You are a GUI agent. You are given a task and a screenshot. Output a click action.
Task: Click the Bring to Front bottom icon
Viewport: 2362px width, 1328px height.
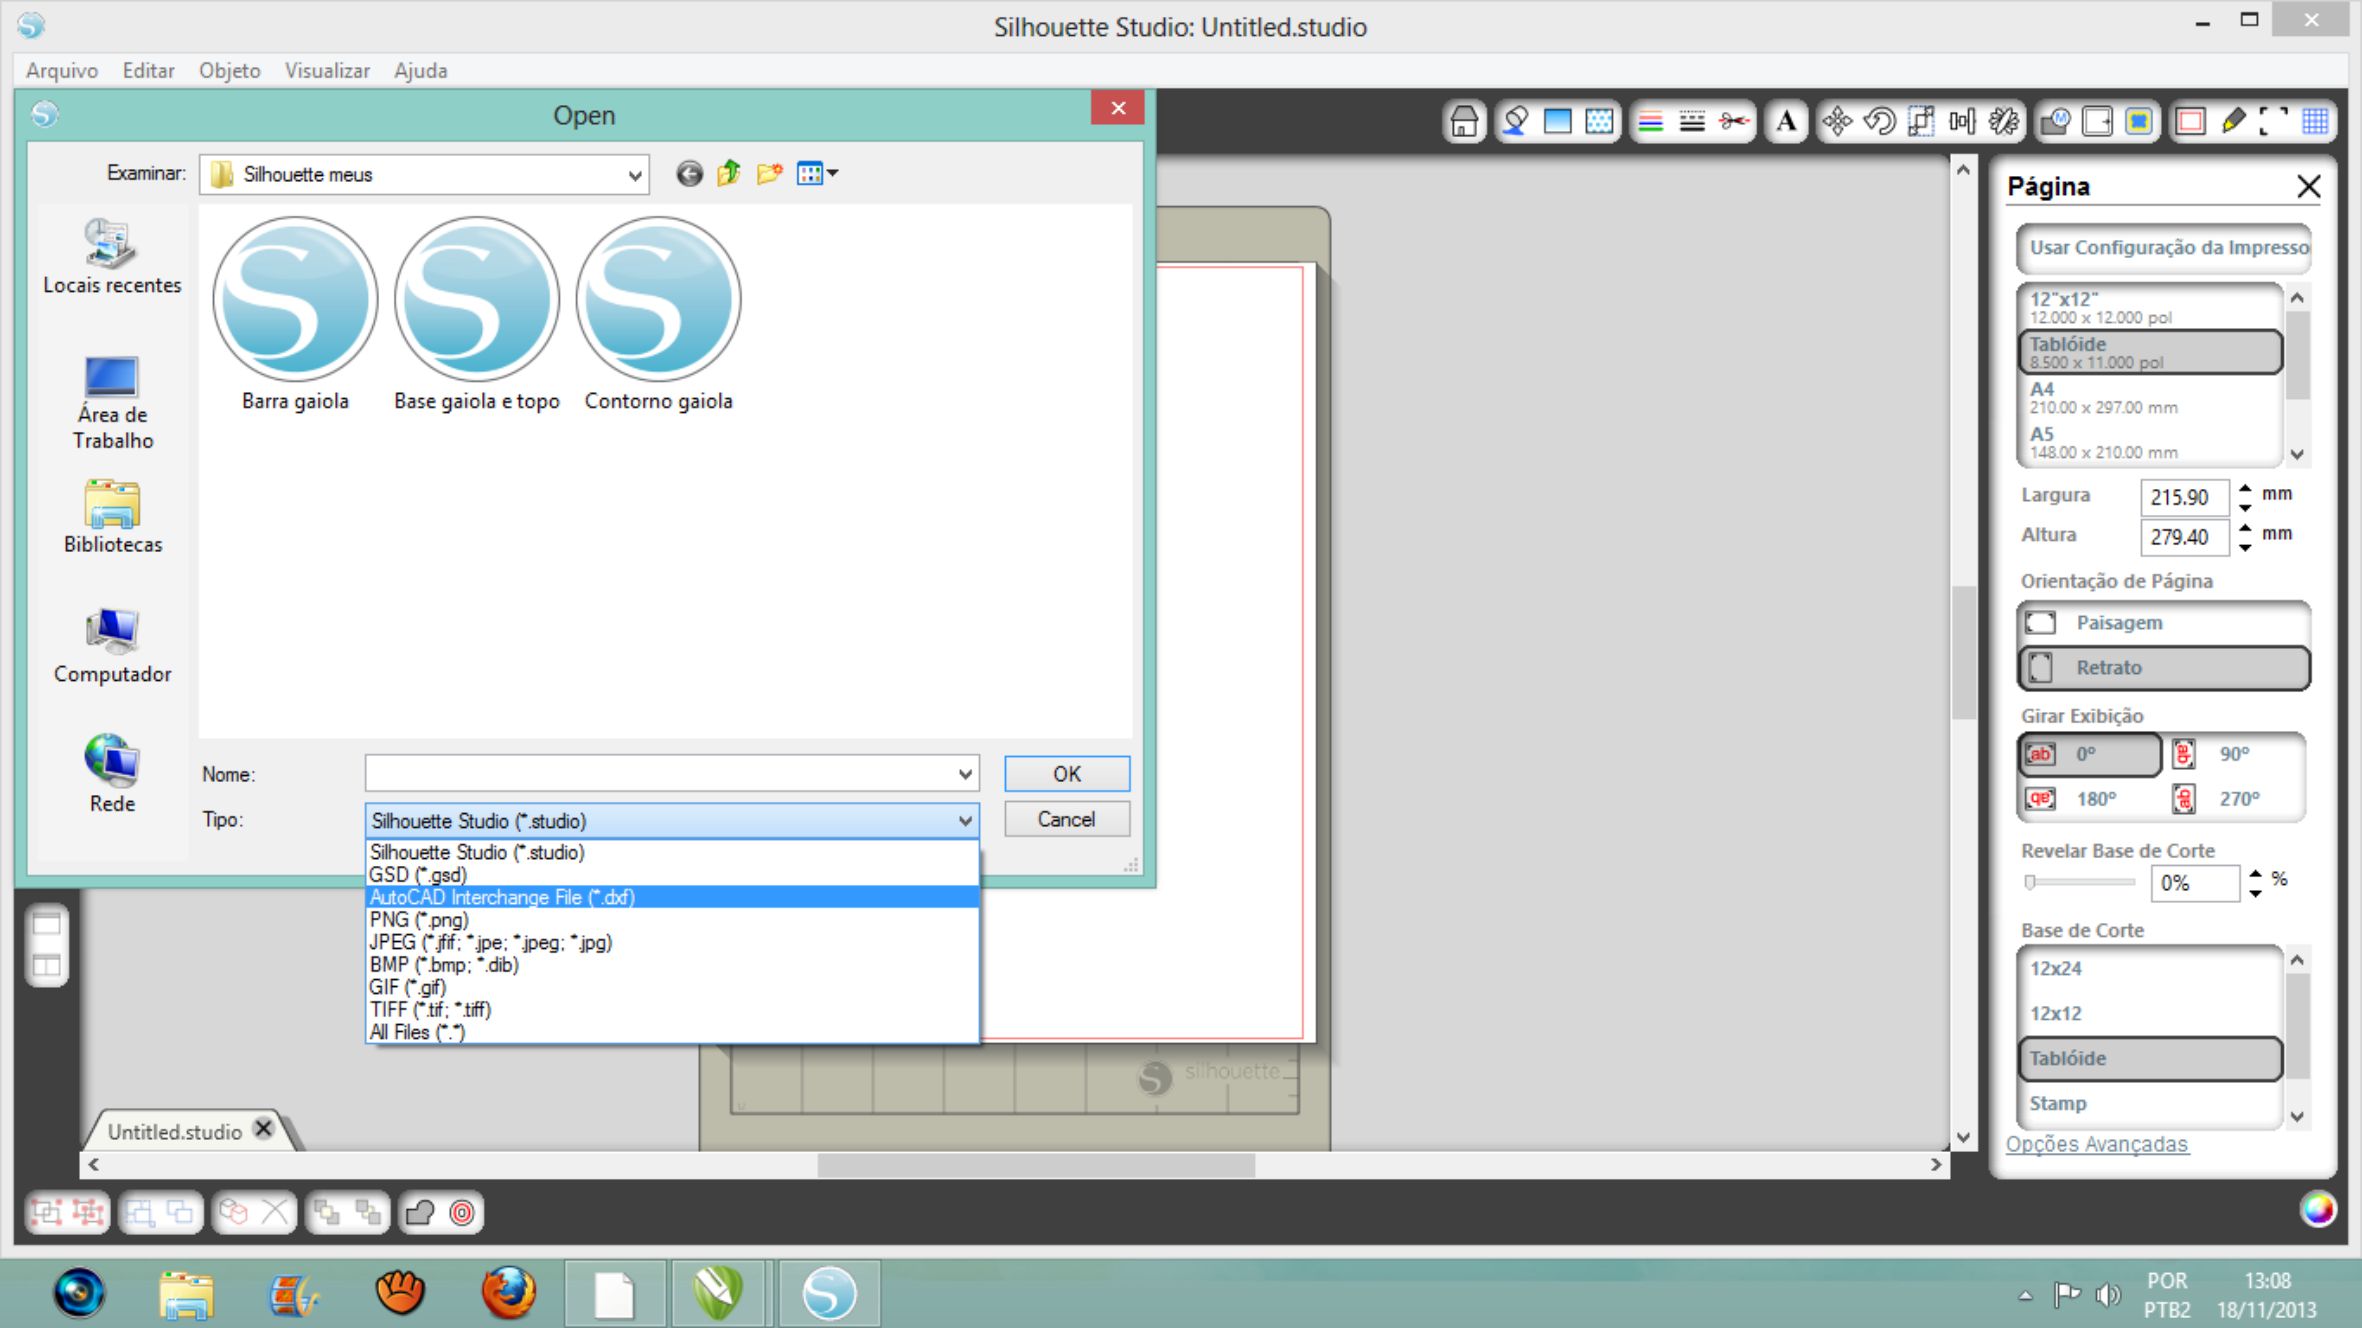327,1213
